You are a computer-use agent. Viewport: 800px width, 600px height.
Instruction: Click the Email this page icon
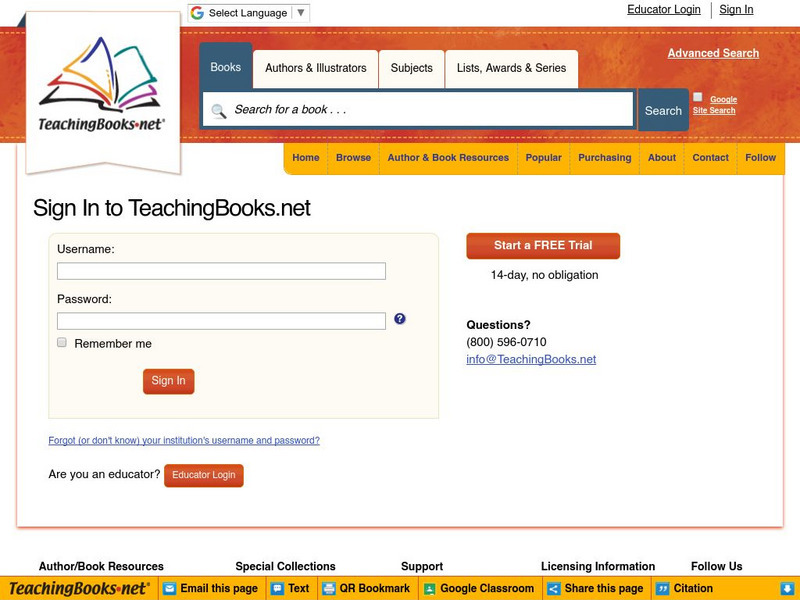[x=171, y=588]
